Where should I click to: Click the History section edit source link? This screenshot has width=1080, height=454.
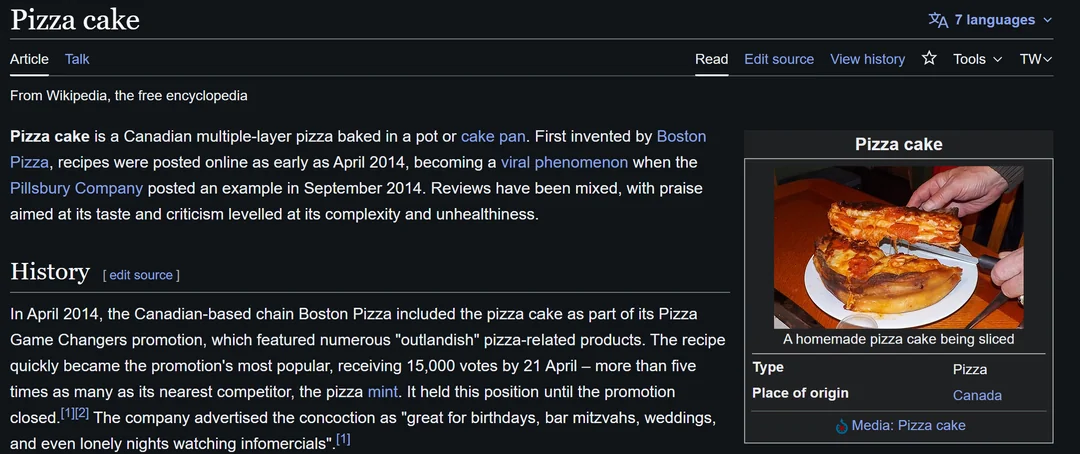point(141,275)
